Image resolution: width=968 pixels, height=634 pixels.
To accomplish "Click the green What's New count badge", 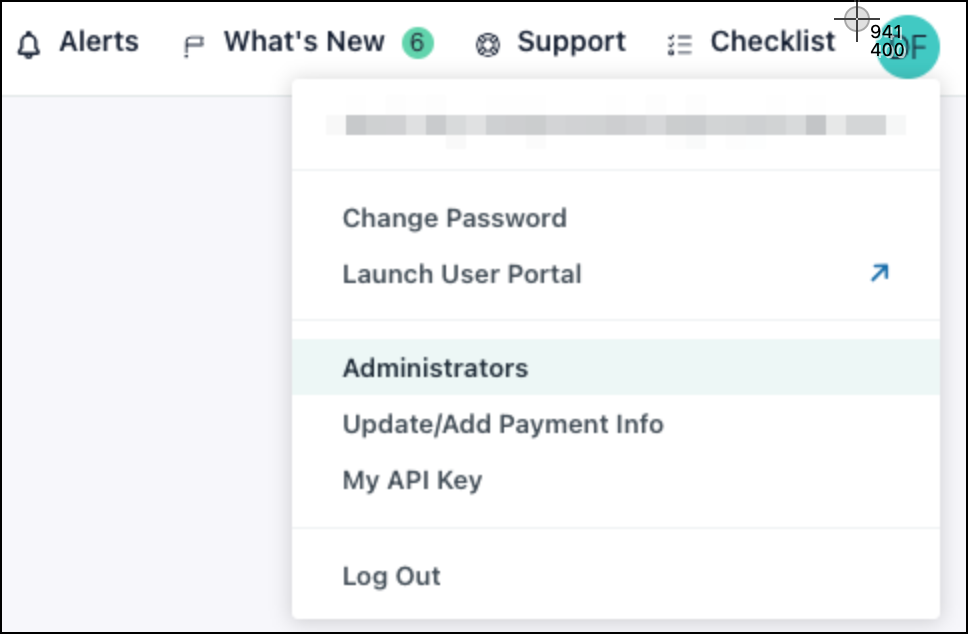I will click(418, 43).
